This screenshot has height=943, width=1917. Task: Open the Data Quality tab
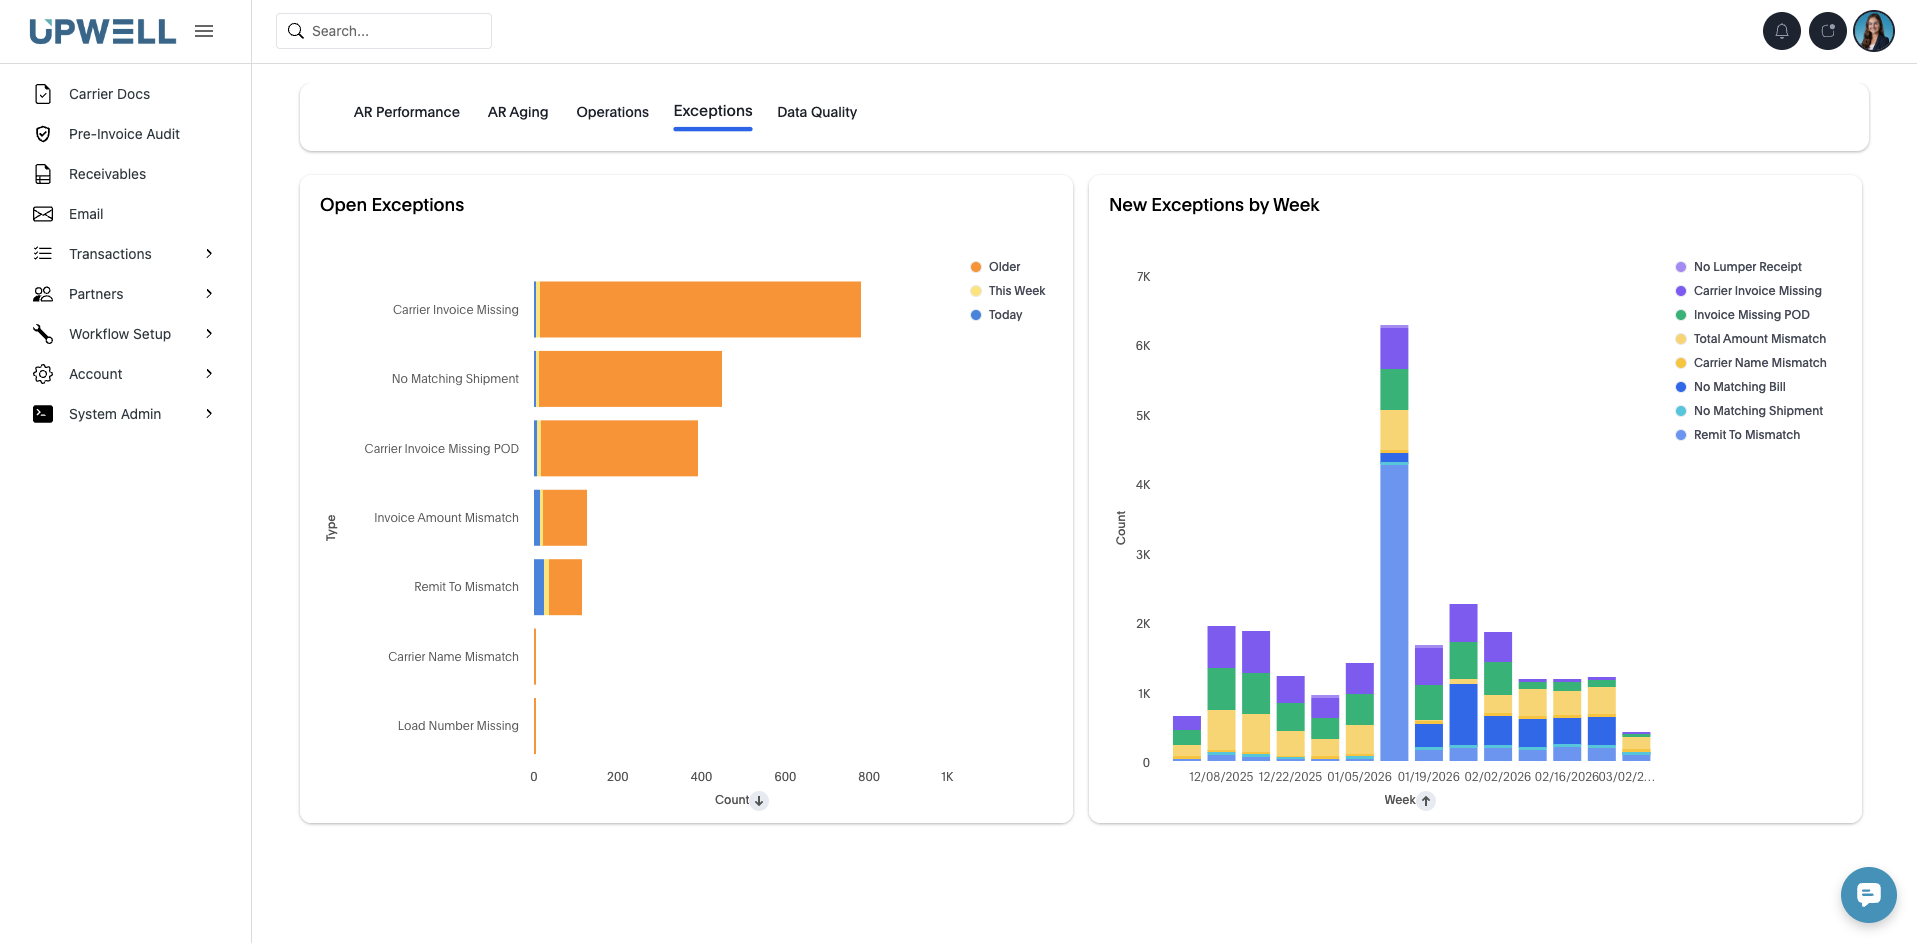pyautogui.click(x=816, y=112)
